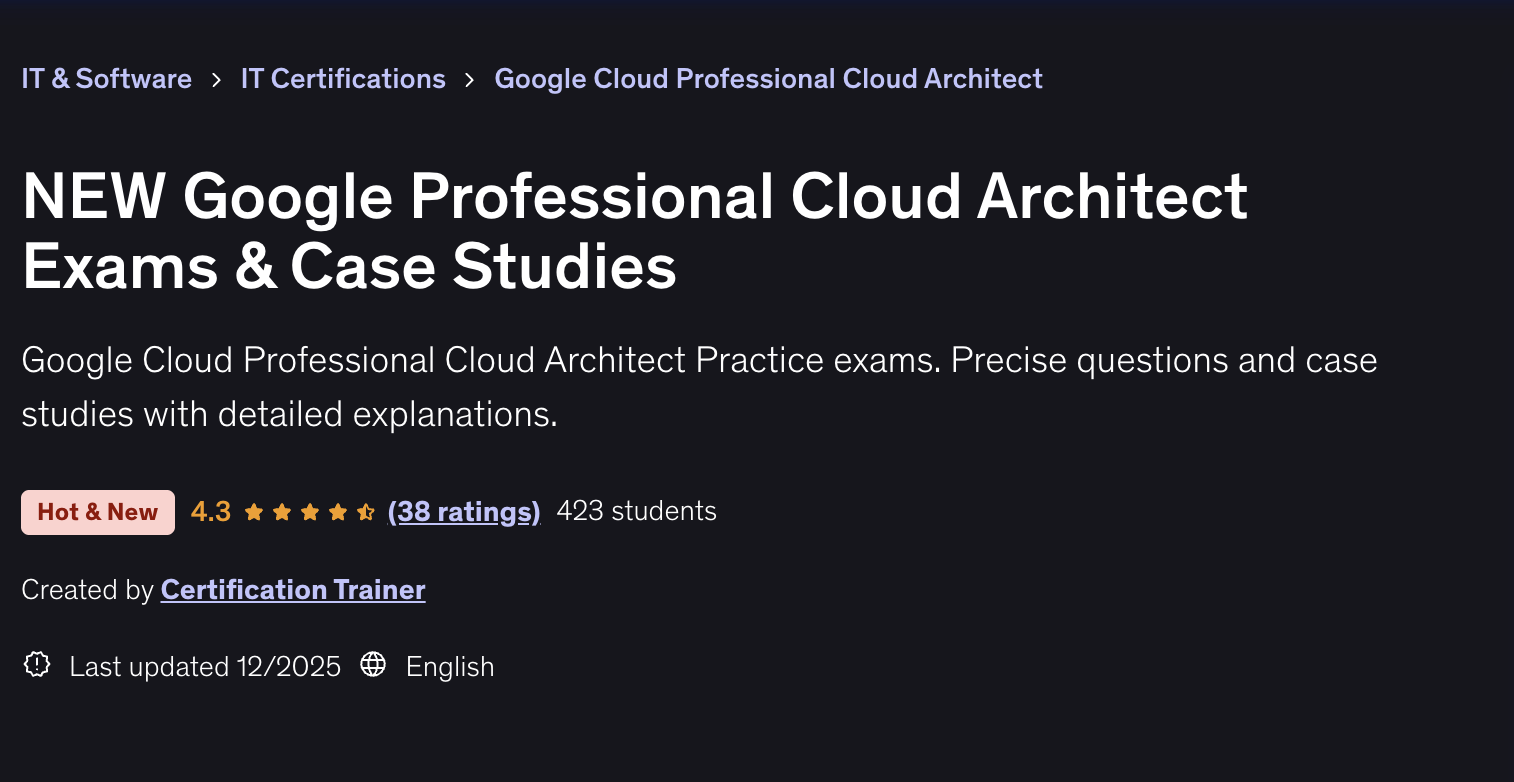Click the globe language icon
This screenshot has width=1514, height=782.
(373, 664)
